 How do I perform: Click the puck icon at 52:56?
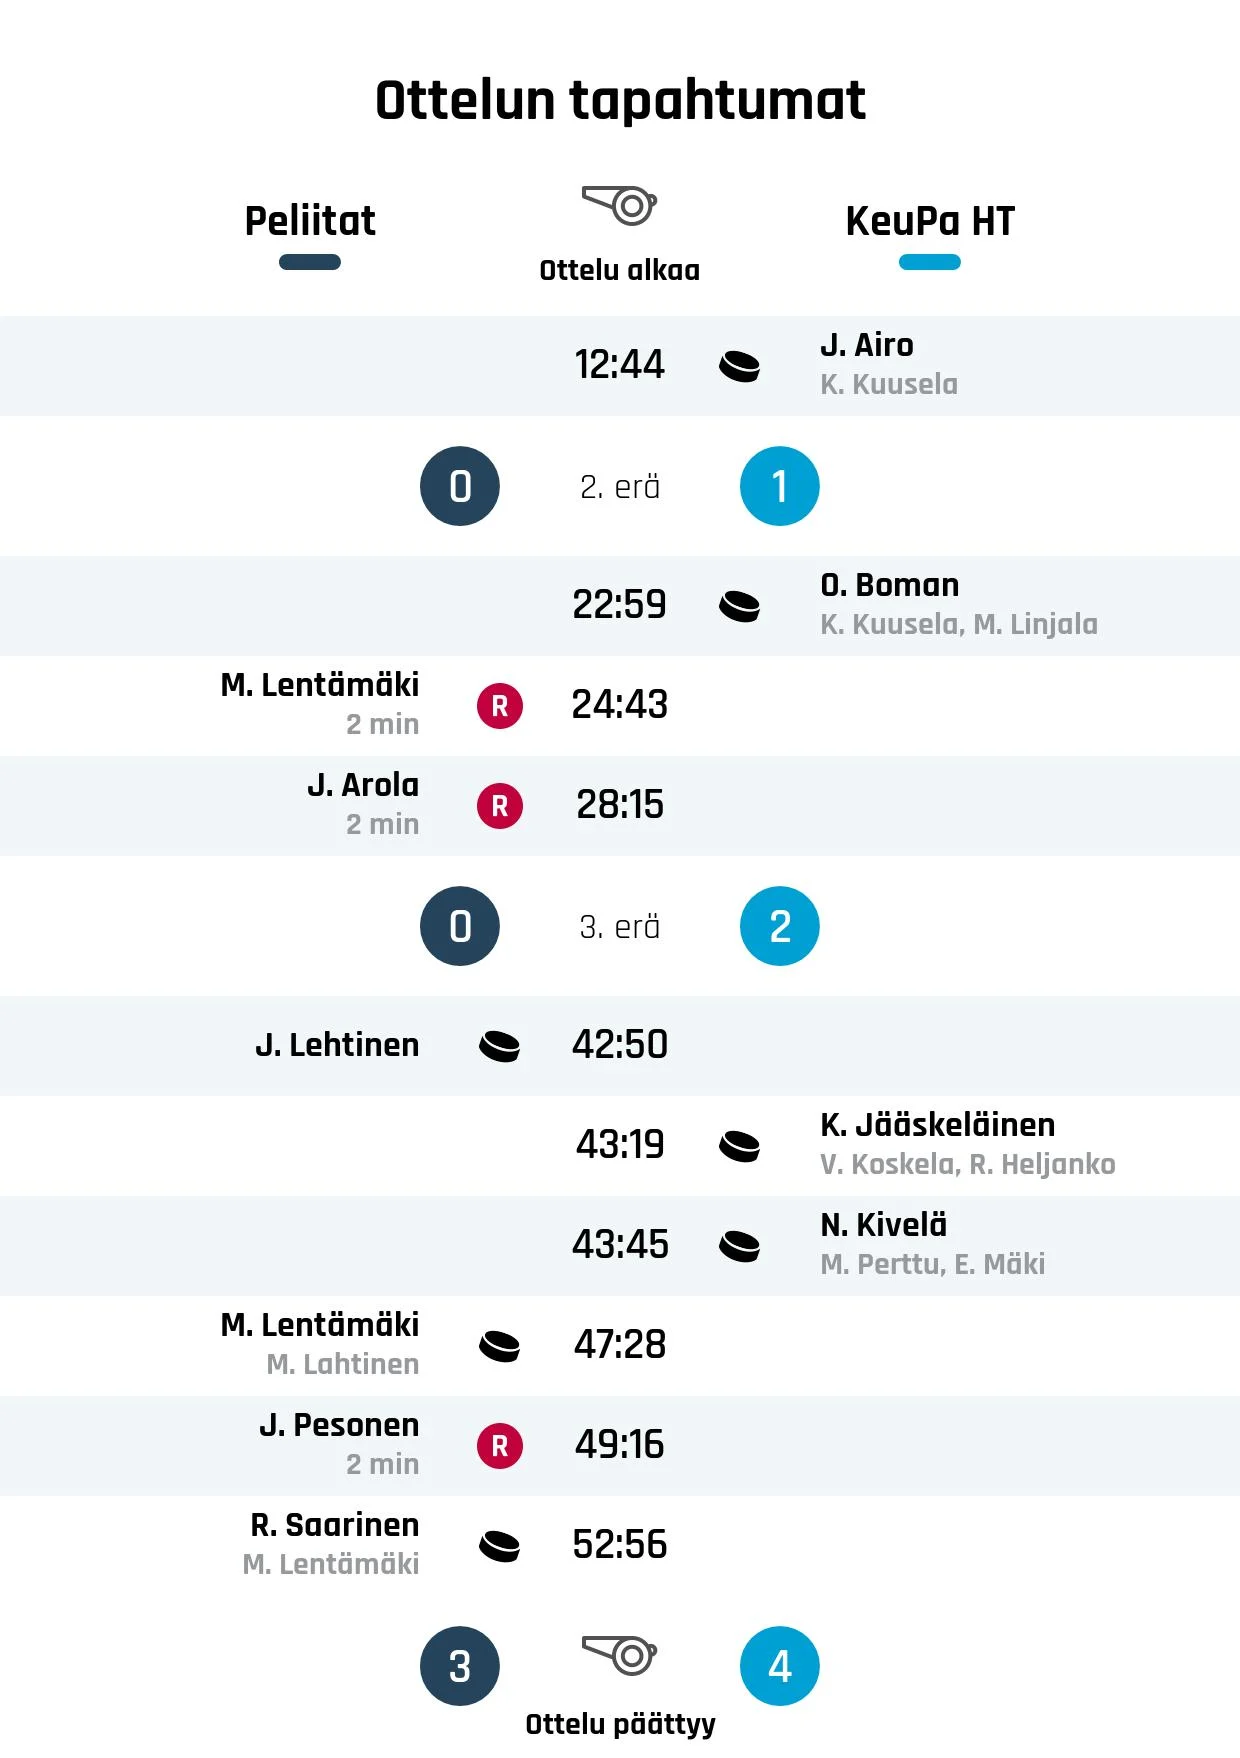pos(500,1546)
